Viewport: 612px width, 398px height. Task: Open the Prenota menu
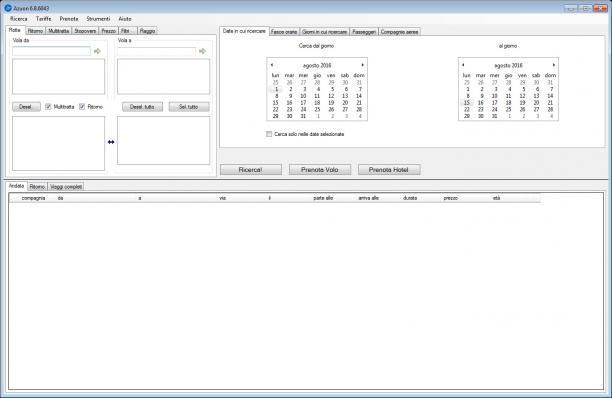69,19
